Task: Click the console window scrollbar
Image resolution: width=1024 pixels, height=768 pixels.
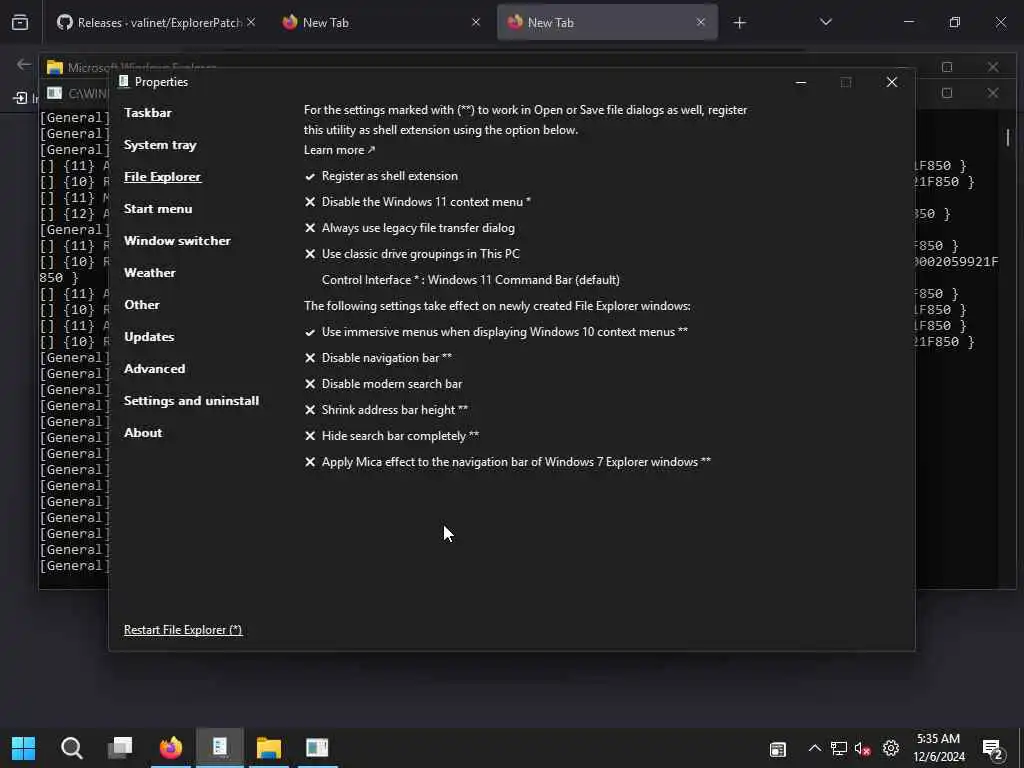Action: 1008,138
